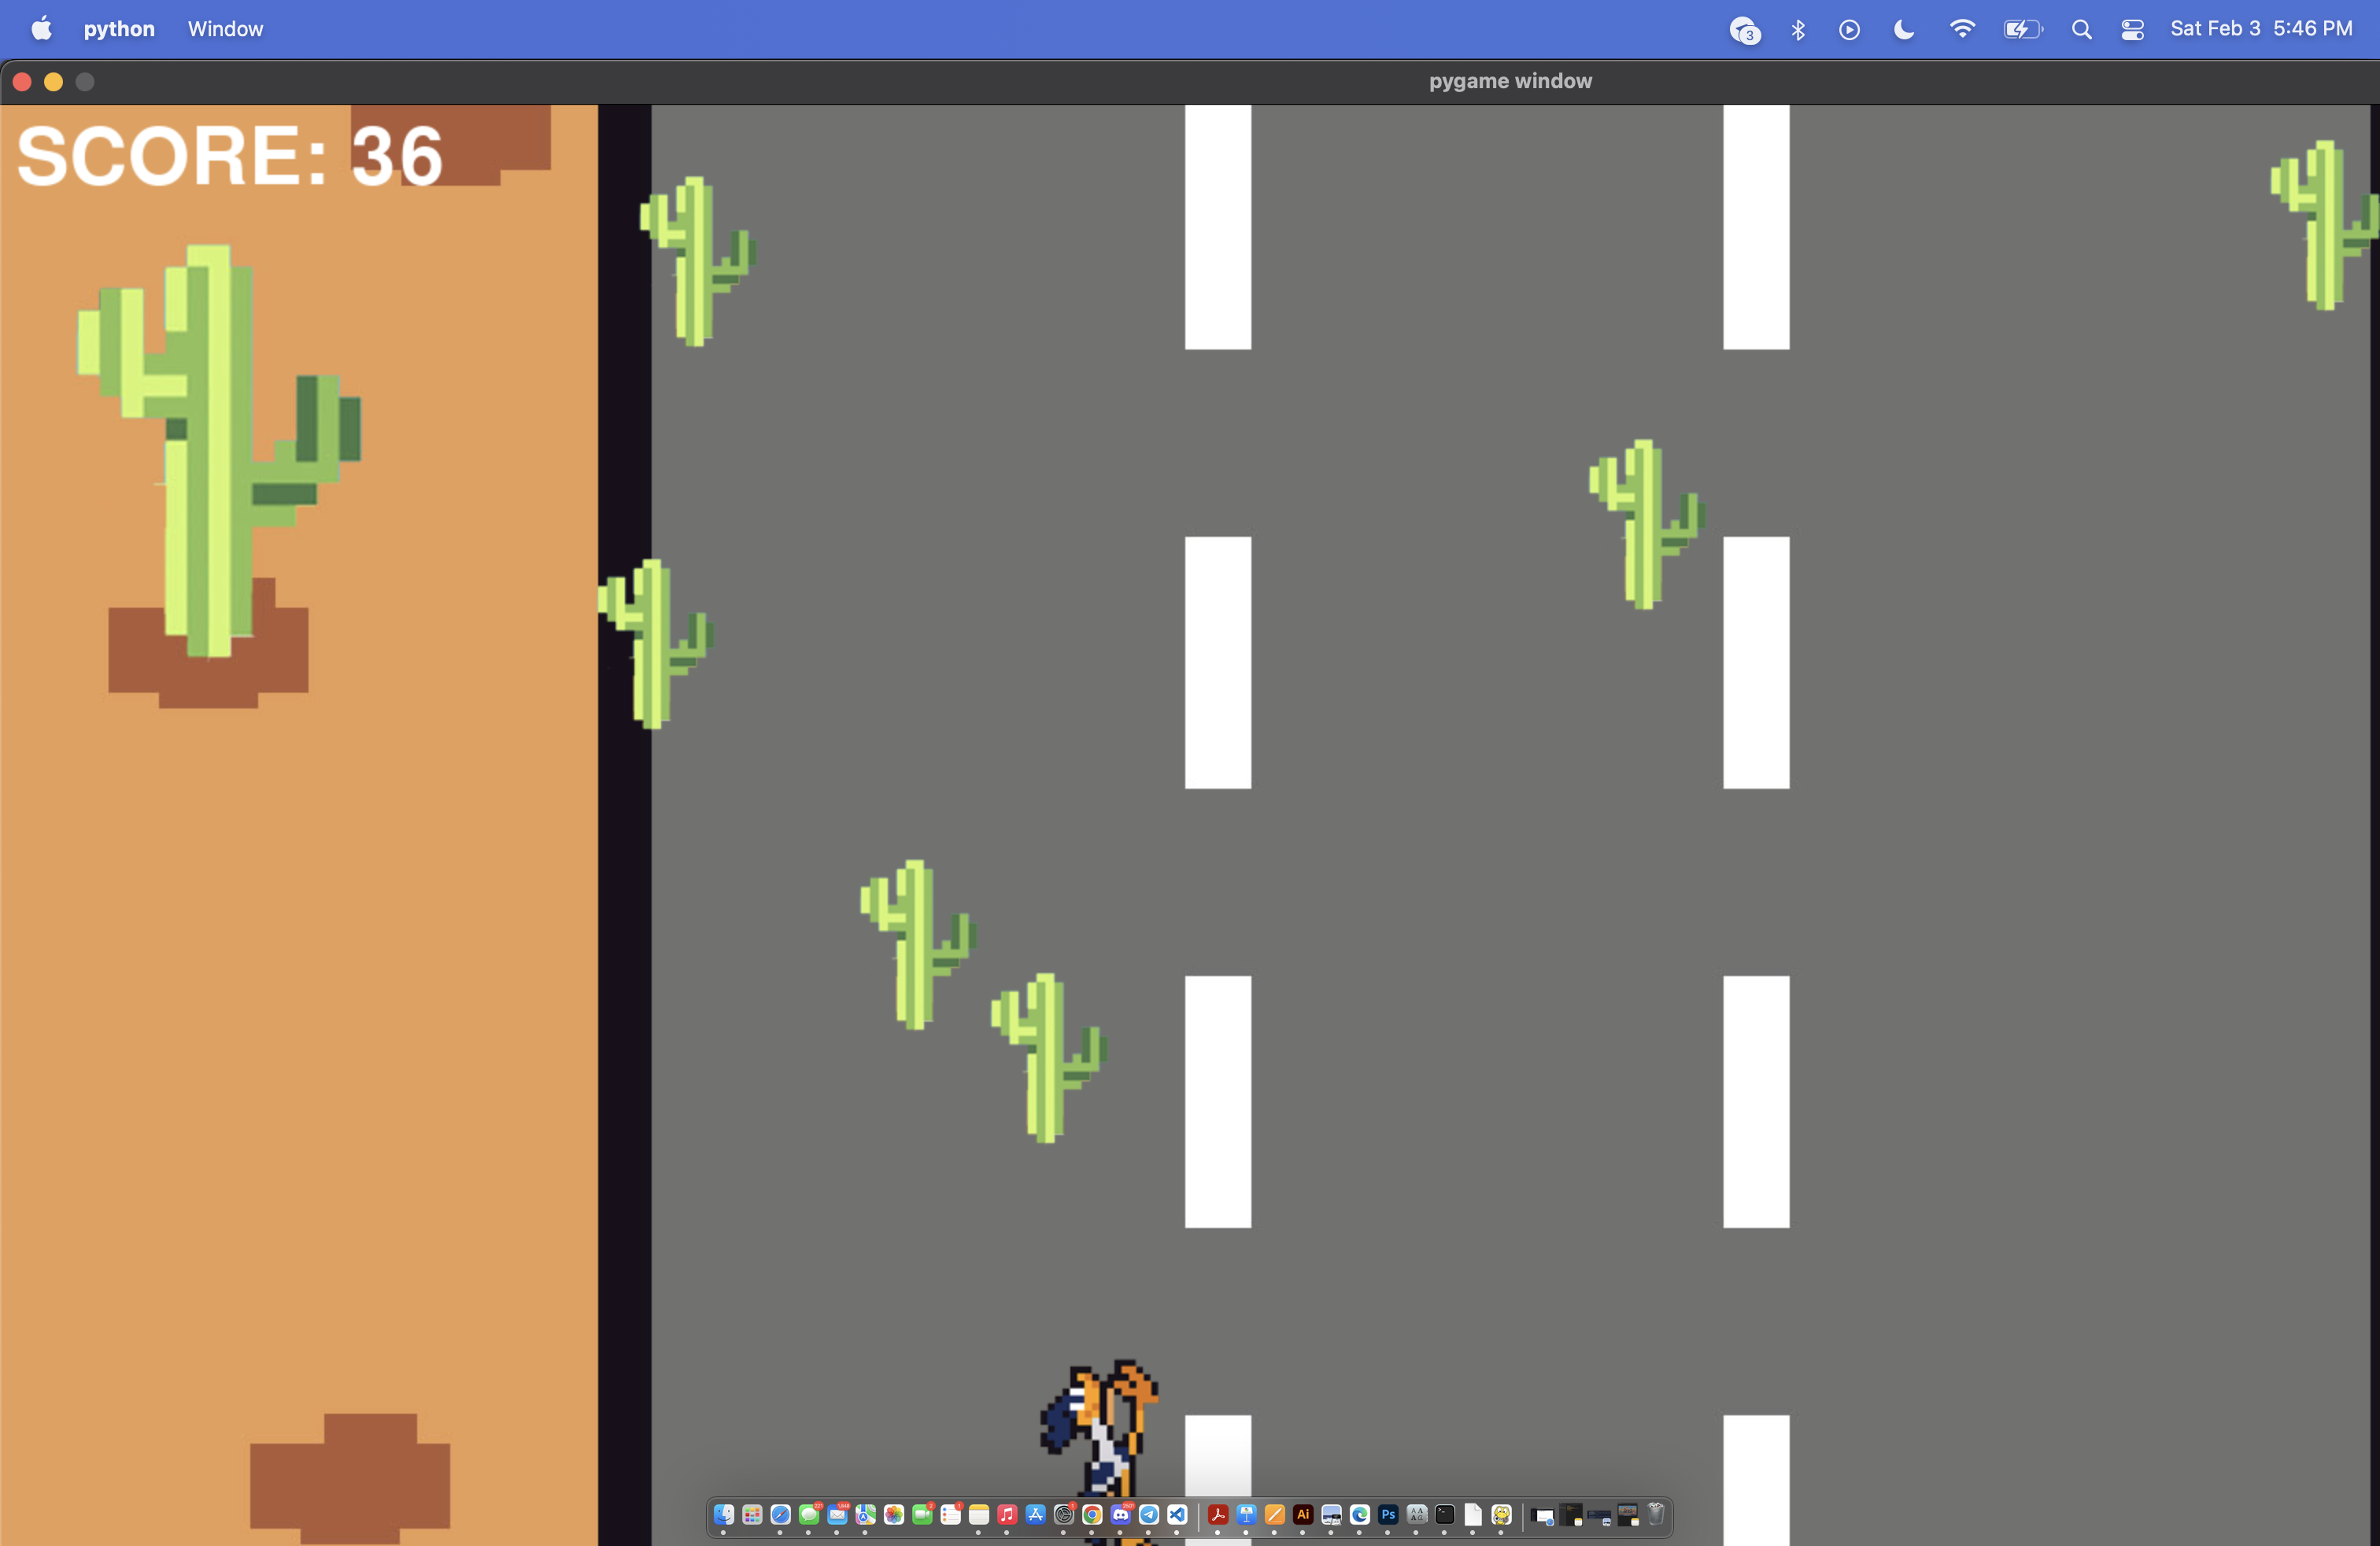This screenshot has height=1546, width=2380.
Task: Open Trash in the dock
Action: click(x=1656, y=1515)
